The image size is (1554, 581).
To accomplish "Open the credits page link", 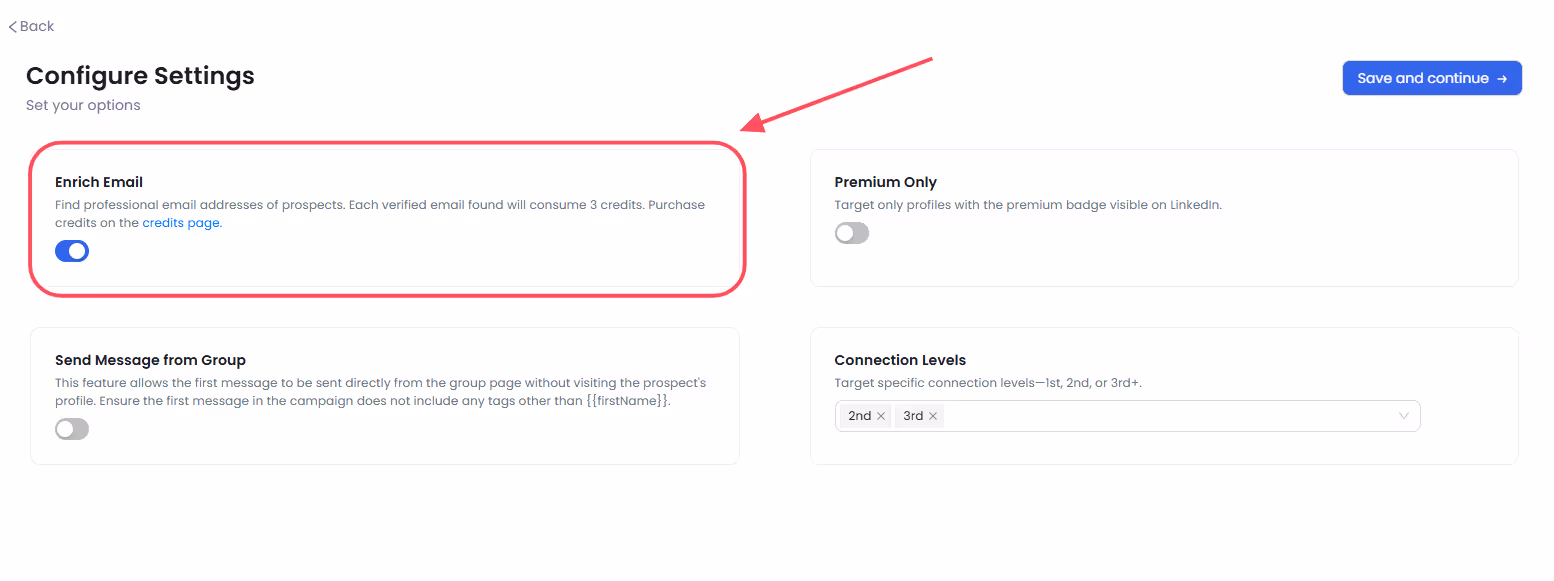I will [x=181, y=222].
